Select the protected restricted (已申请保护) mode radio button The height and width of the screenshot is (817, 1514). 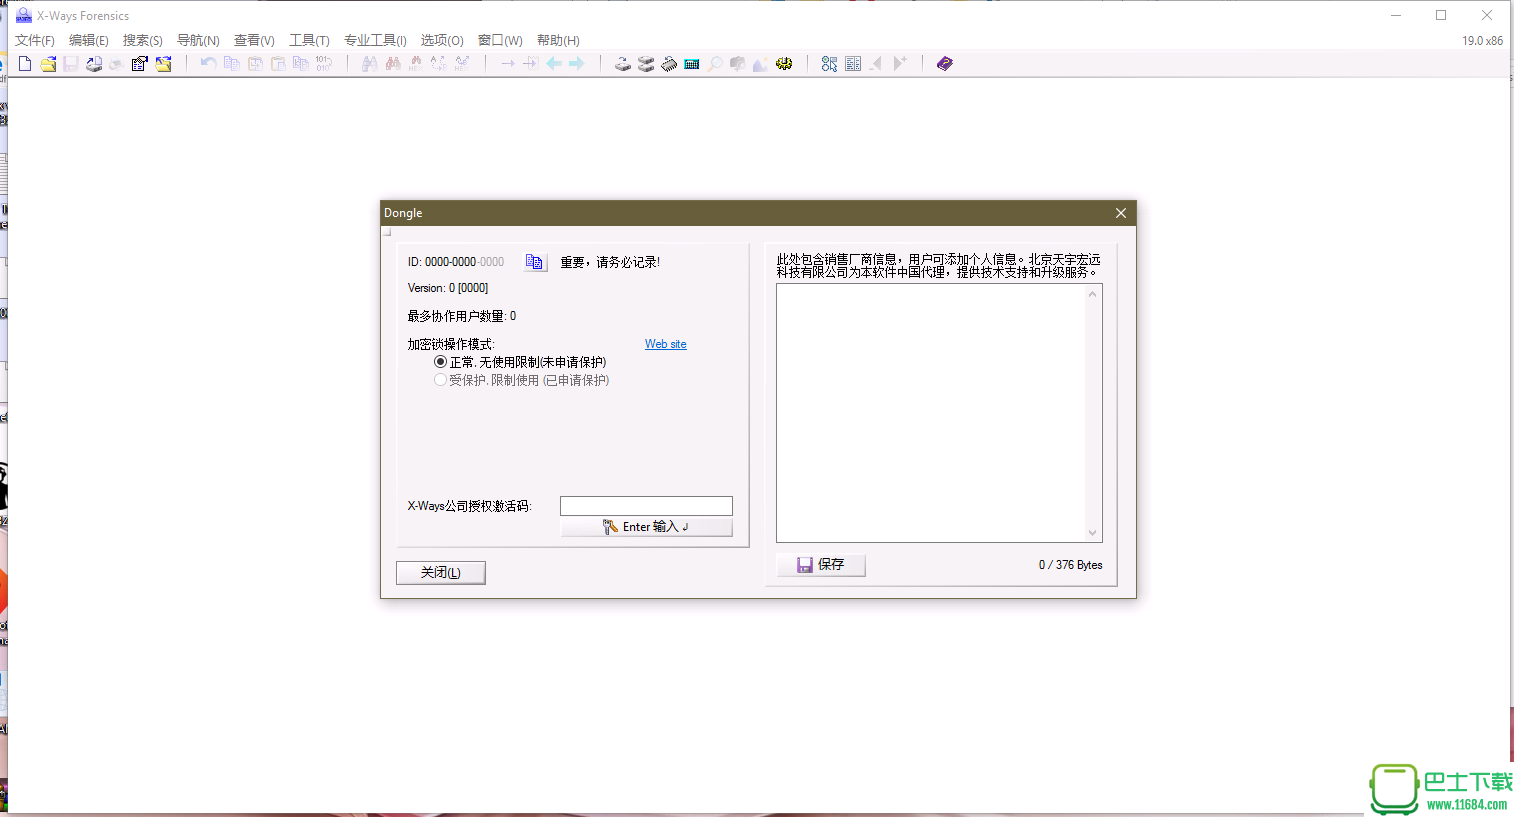coord(440,380)
